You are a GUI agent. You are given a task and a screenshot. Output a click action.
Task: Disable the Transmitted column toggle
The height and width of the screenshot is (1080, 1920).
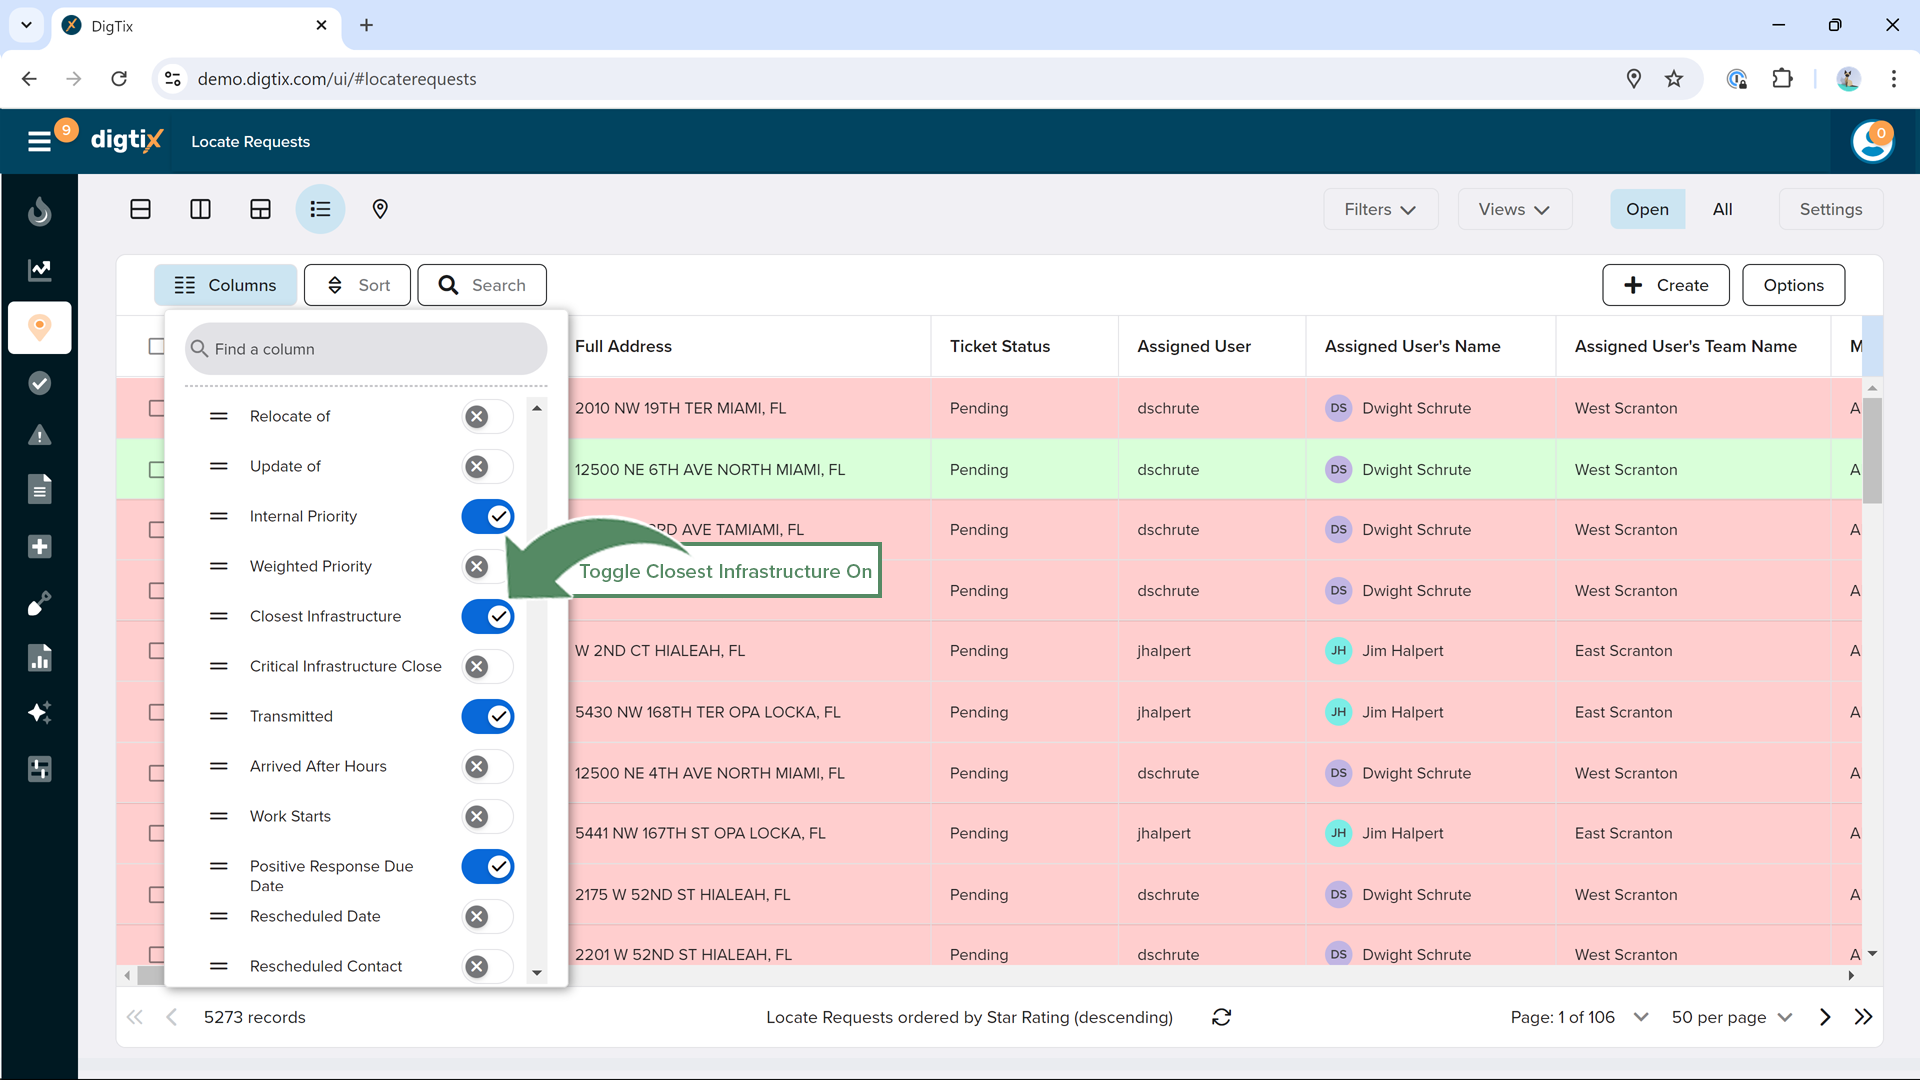coord(488,717)
